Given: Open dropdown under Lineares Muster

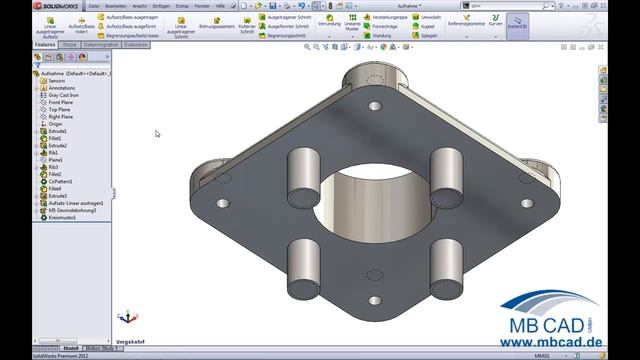Looking at the screenshot, I should click(352, 36).
